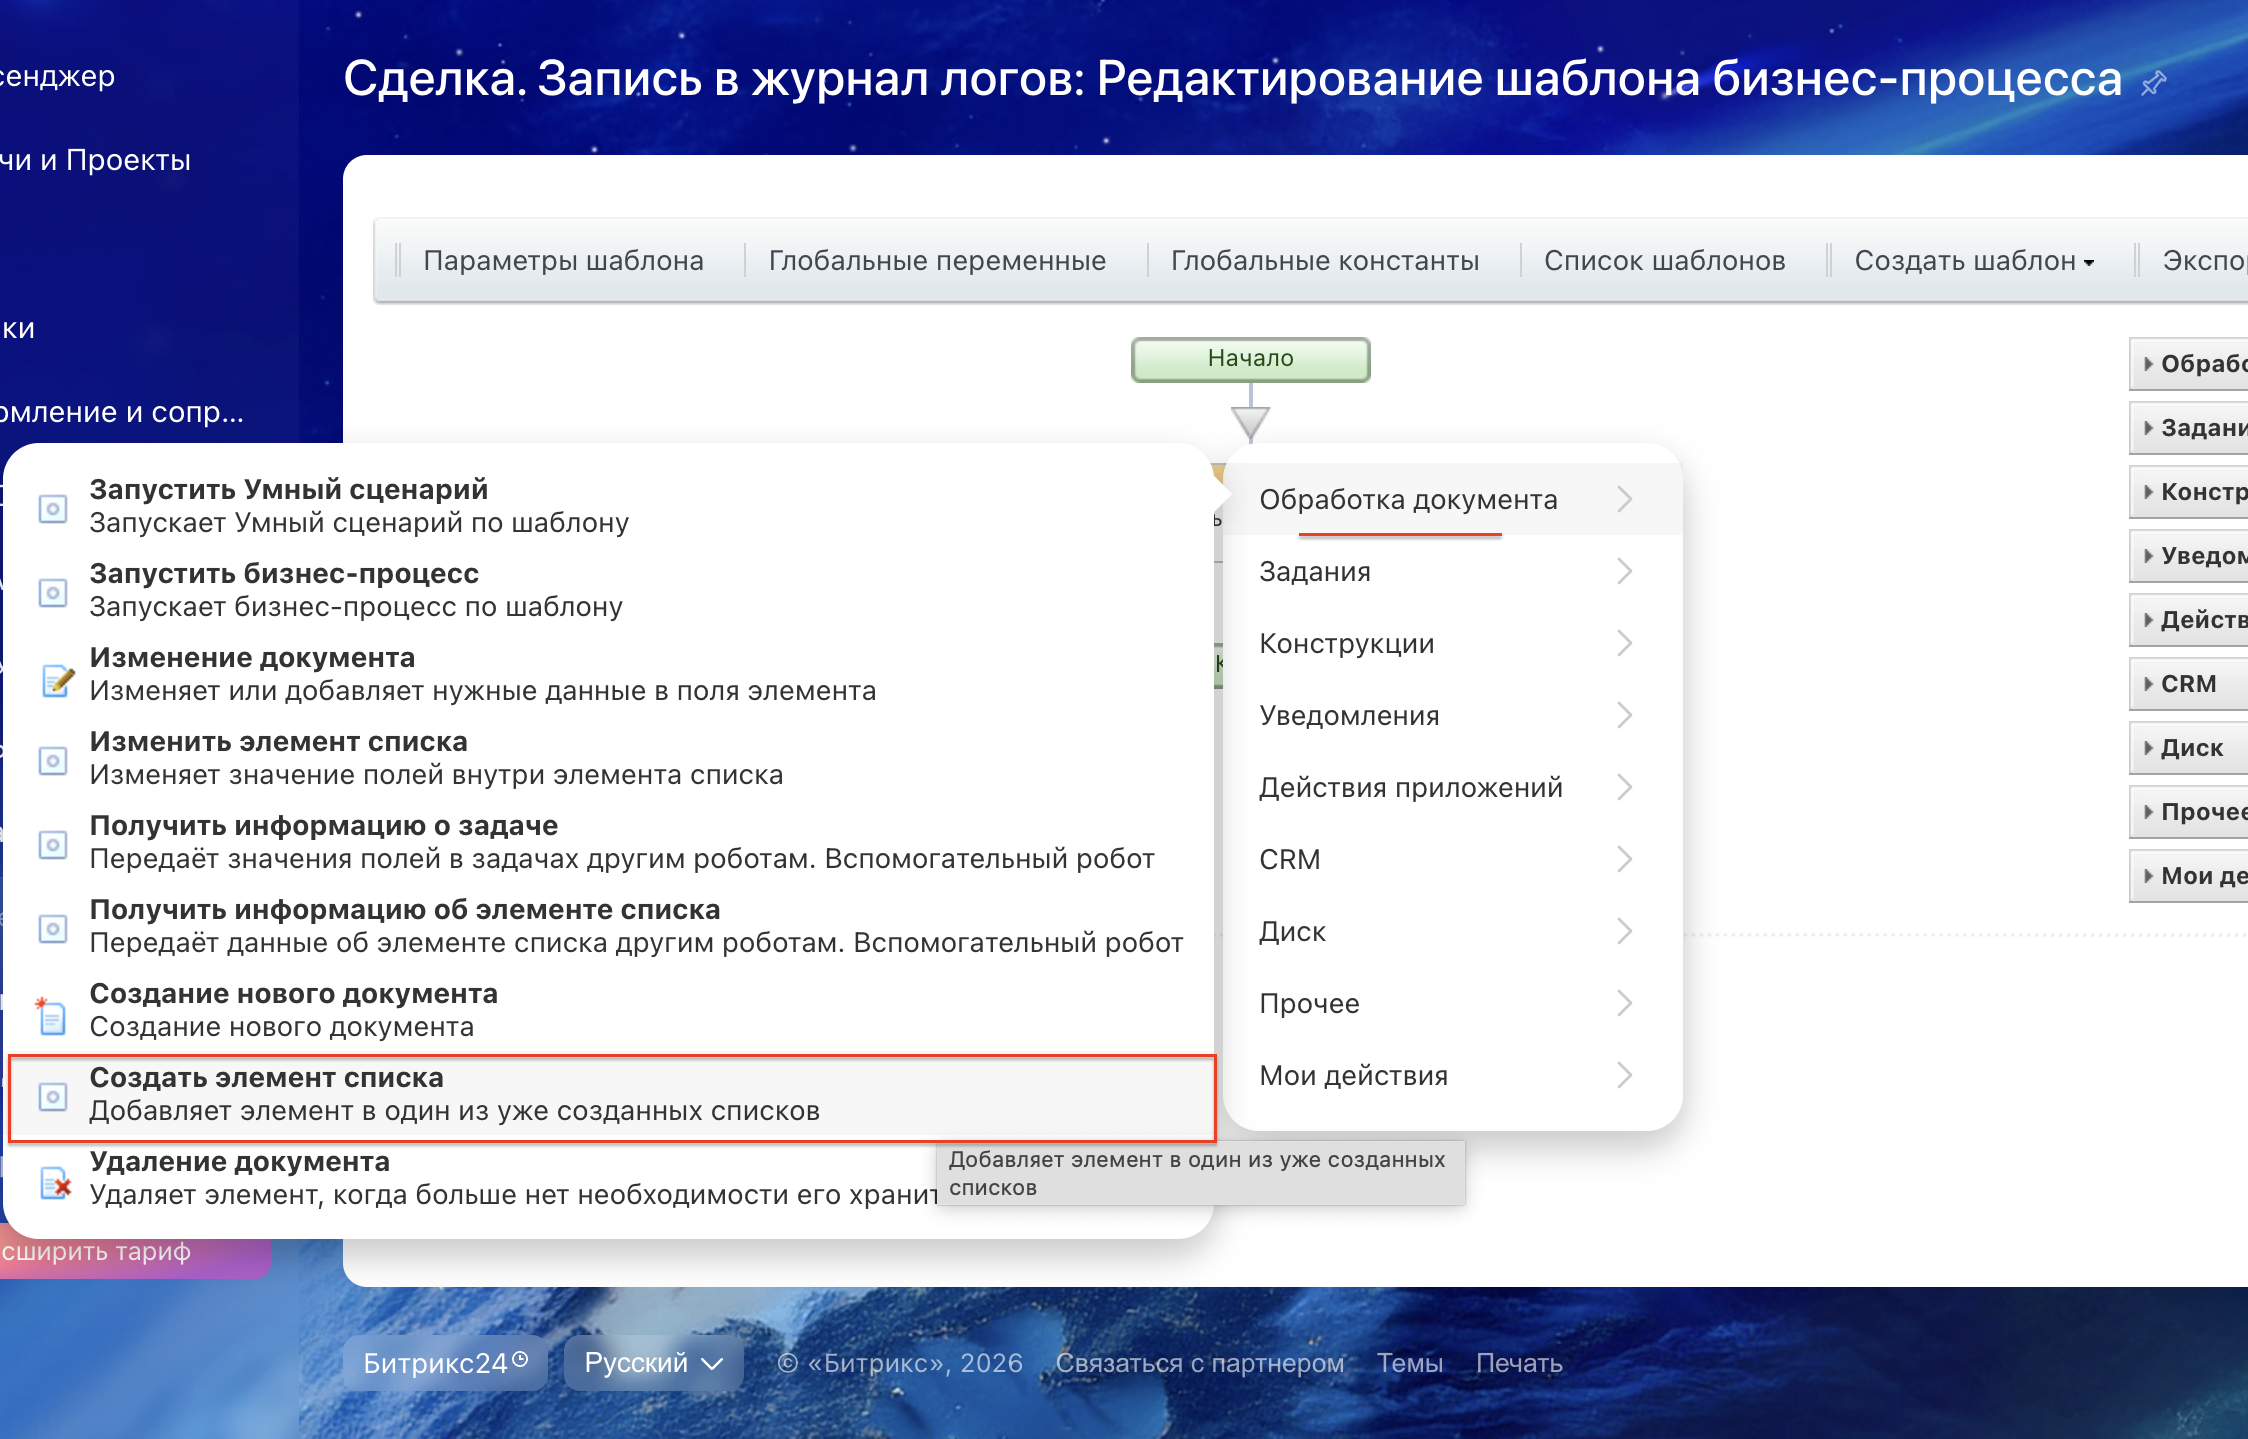2248x1439 pixels.
Task: Open the Русский language selector
Action: pos(653,1363)
